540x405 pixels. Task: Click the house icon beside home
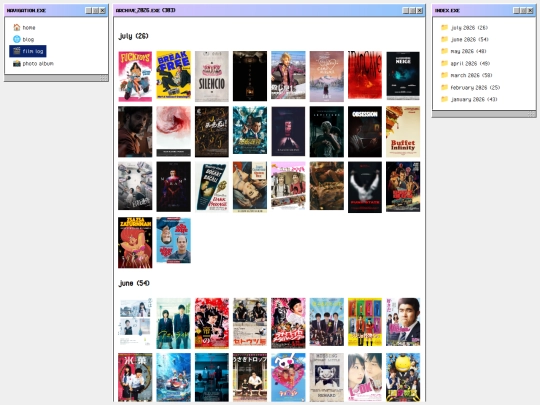click(x=17, y=27)
